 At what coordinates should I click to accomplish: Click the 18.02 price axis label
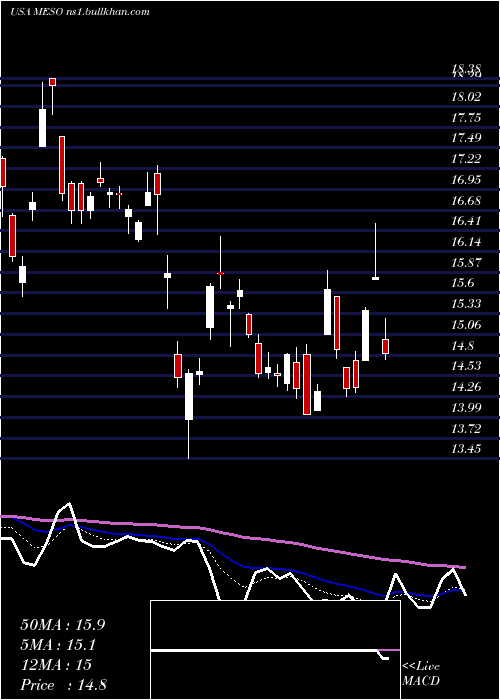tap(466, 97)
